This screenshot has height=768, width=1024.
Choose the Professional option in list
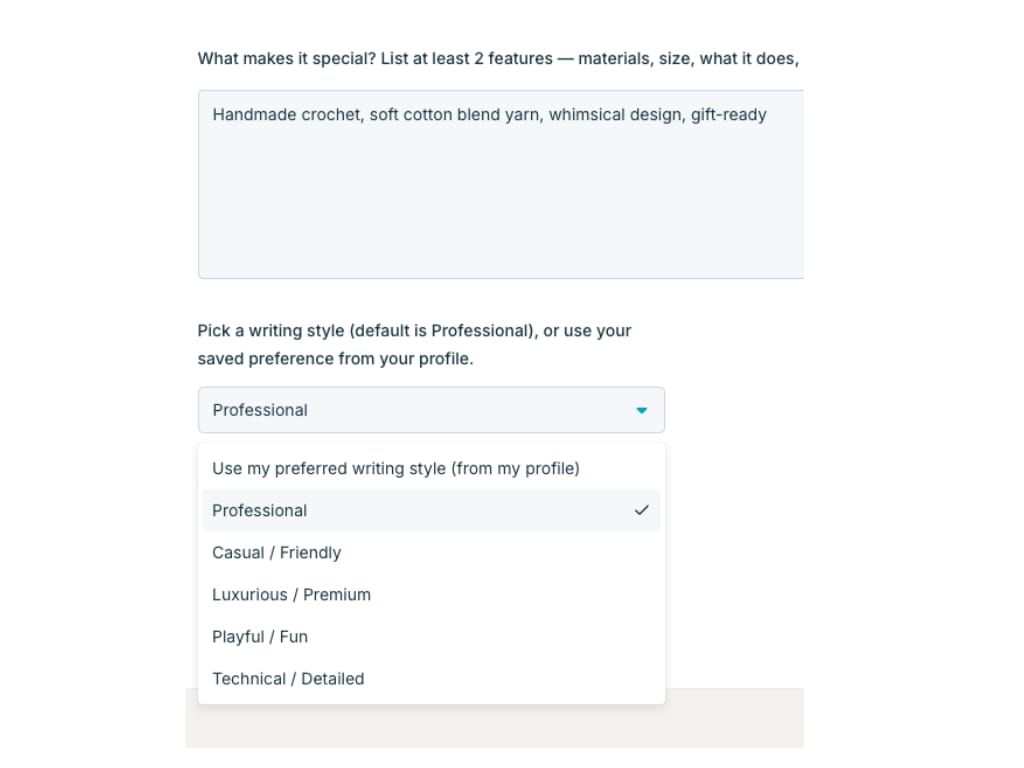260,510
